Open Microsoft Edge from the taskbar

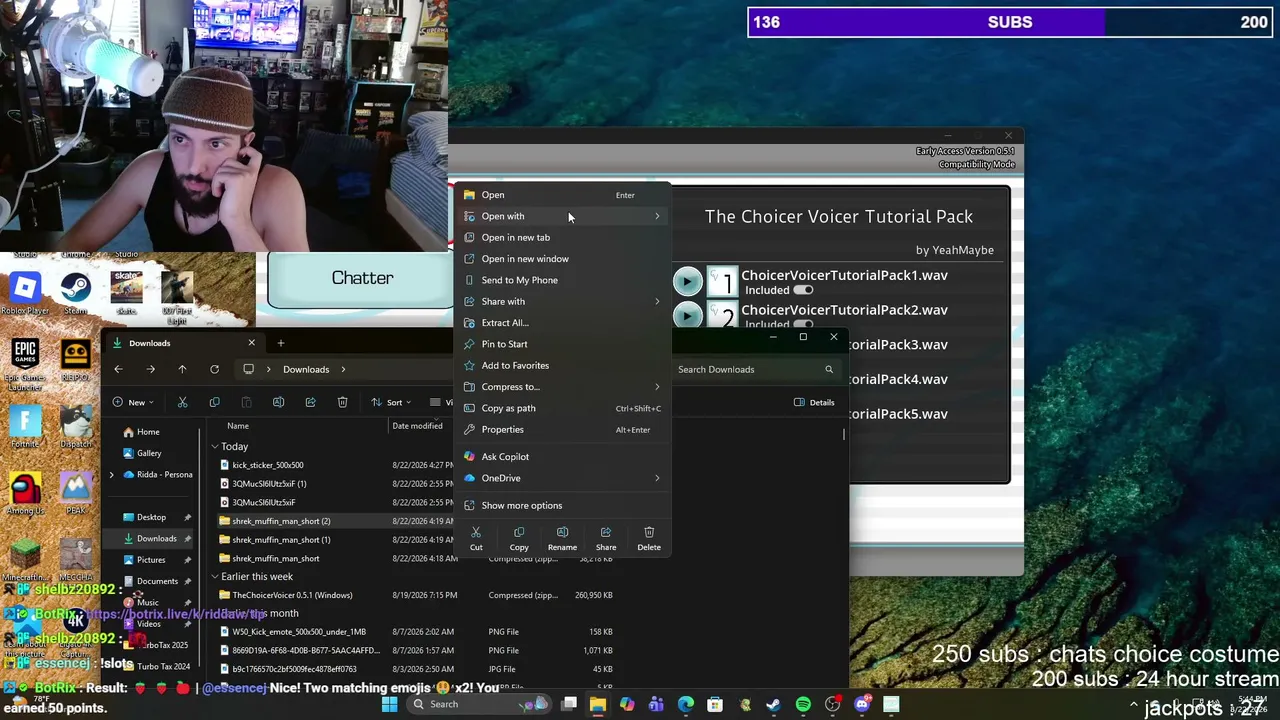pos(685,705)
